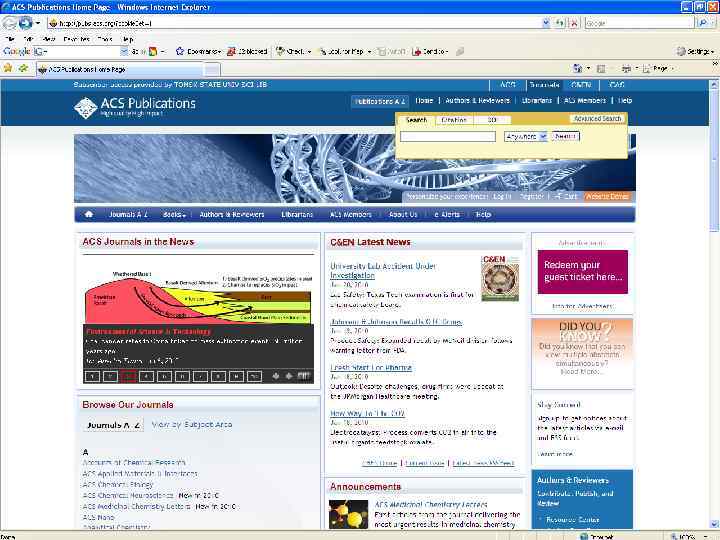720x540 pixels.
Task: Open the Google toolbar search field dropdown
Action: (x=124, y=51)
